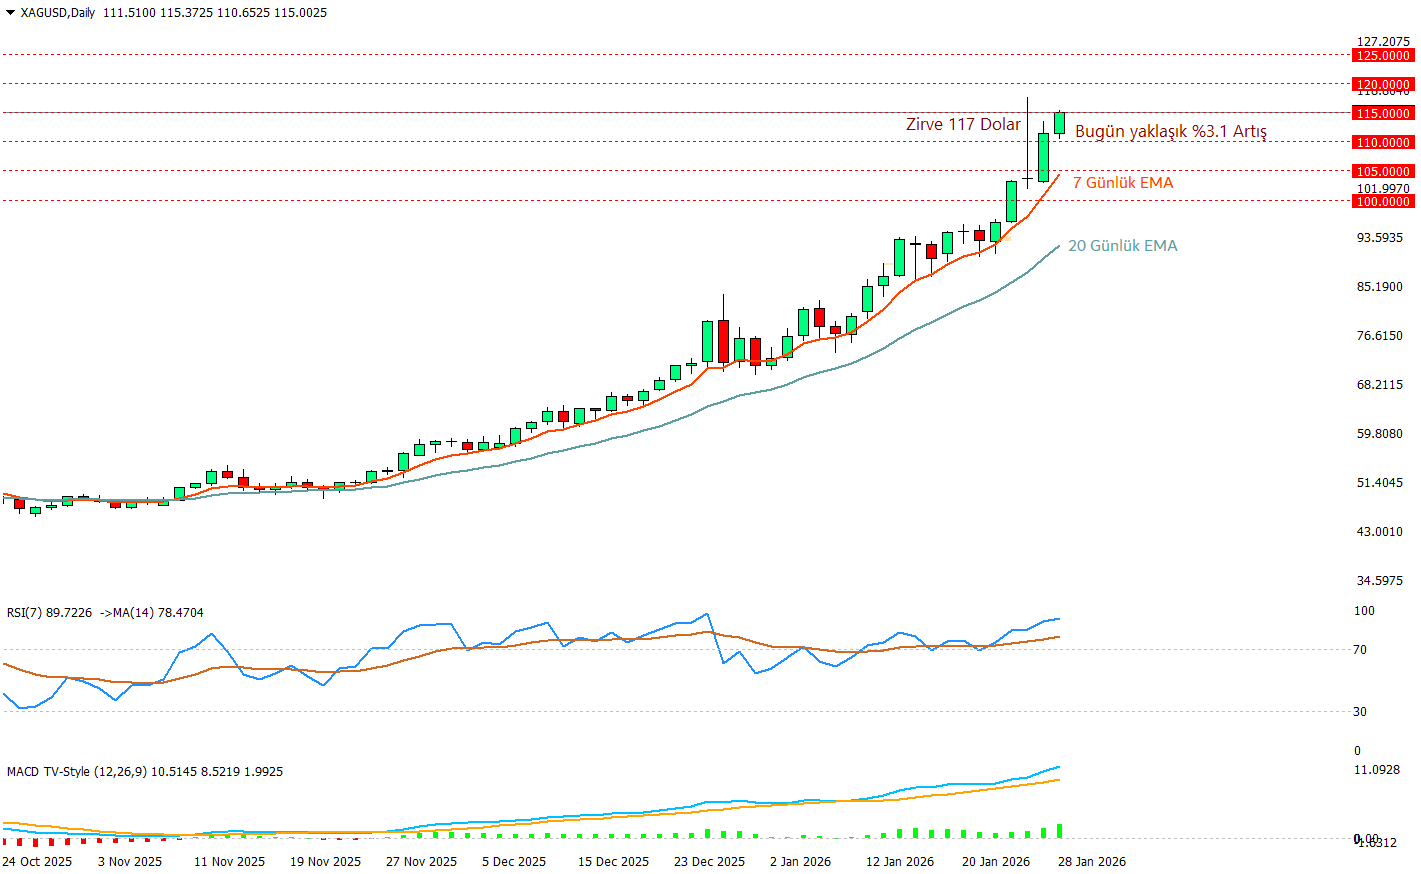This screenshot has height=874, width=1421.
Task: Click the 23 Dec 2025 date label
Action: [x=709, y=862]
